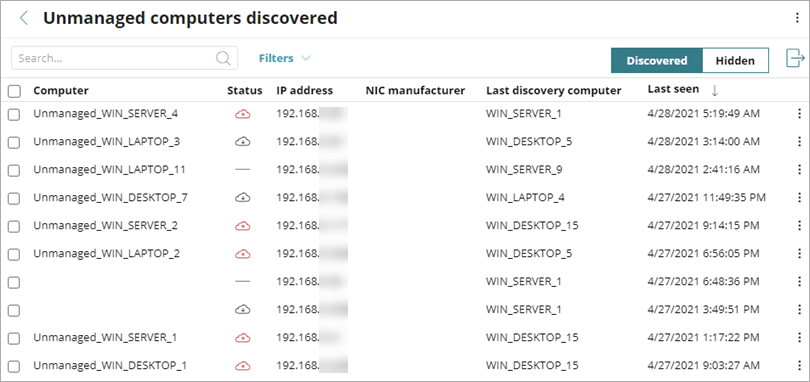Select the Unmanaged_WIN_SERVER_4 computer name
The height and width of the screenshot is (382, 810).
[106, 113]
